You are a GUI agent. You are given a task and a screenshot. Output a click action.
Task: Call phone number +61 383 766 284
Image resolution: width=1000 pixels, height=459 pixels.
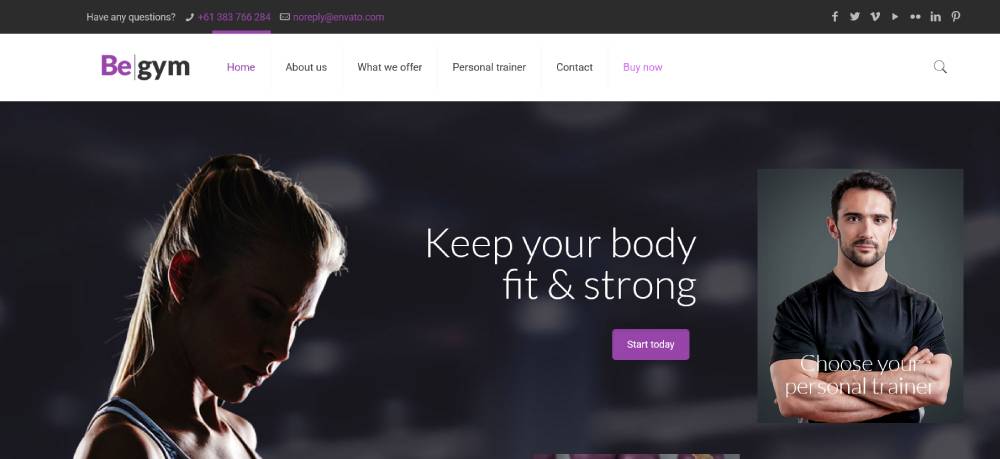point(234,17)
